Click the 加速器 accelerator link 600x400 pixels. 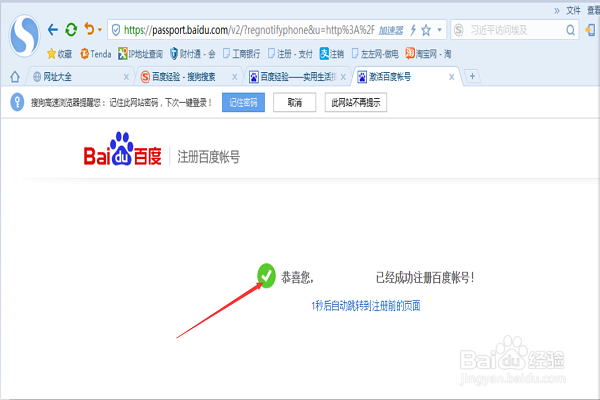(x=391, y=30)
